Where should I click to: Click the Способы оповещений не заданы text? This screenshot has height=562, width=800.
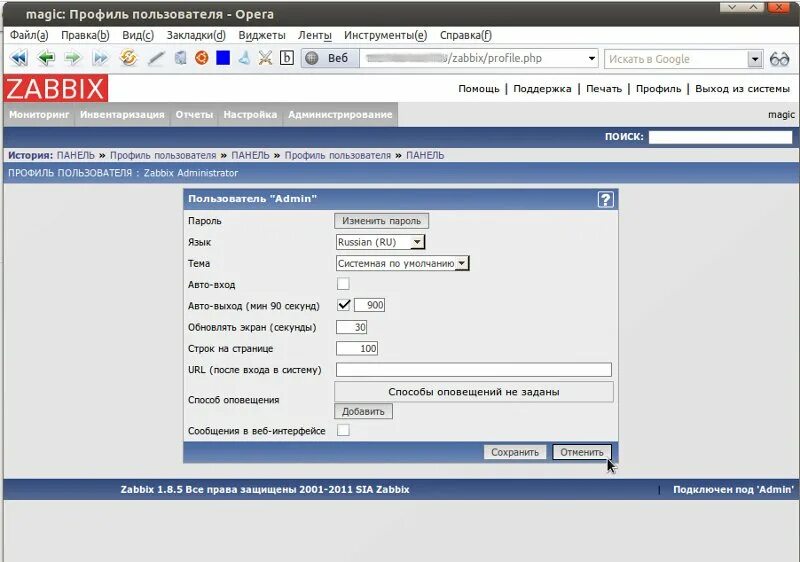[x=473, y=392]
